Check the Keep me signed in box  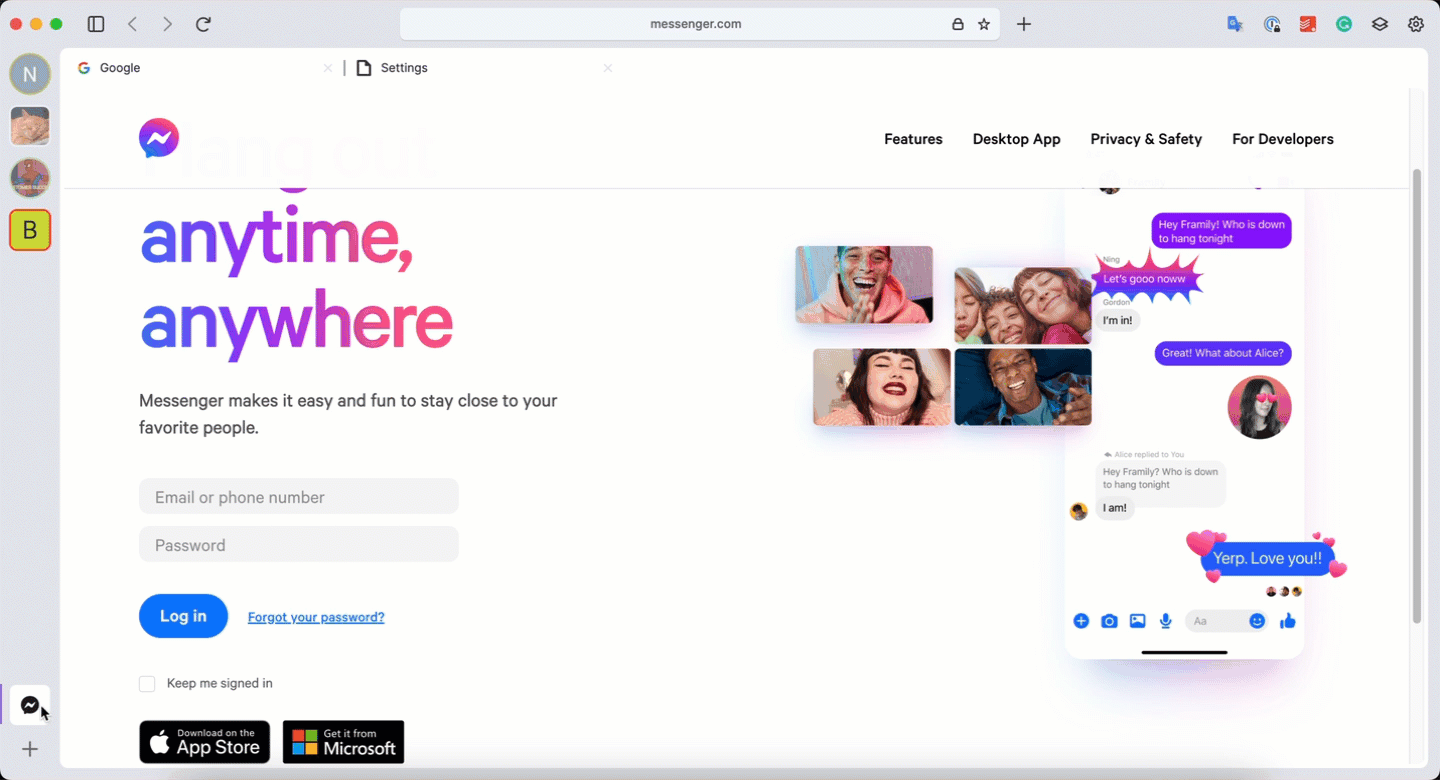pos(147,684)
